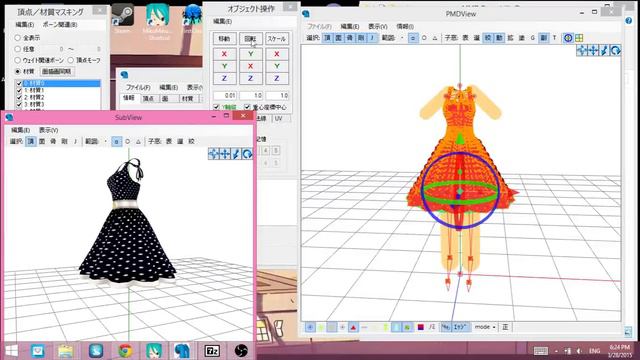Toggle the green arrow icon in PMDView bottom bar

click(x=385, y=327)
